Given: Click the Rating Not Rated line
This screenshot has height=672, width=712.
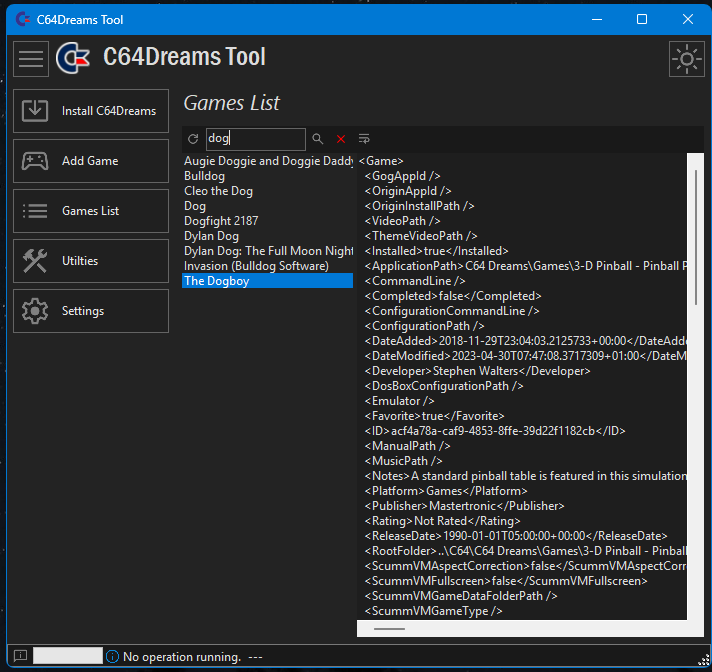Looking at the screenshot, I should point(442,520).
